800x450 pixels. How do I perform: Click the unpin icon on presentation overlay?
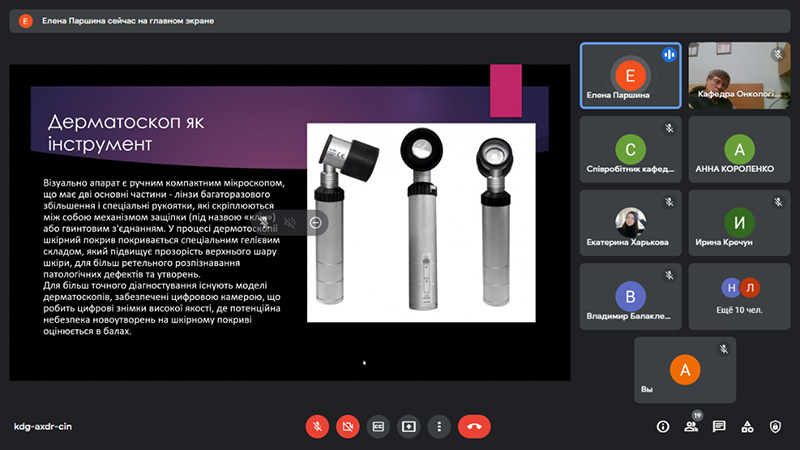[264, 222]
